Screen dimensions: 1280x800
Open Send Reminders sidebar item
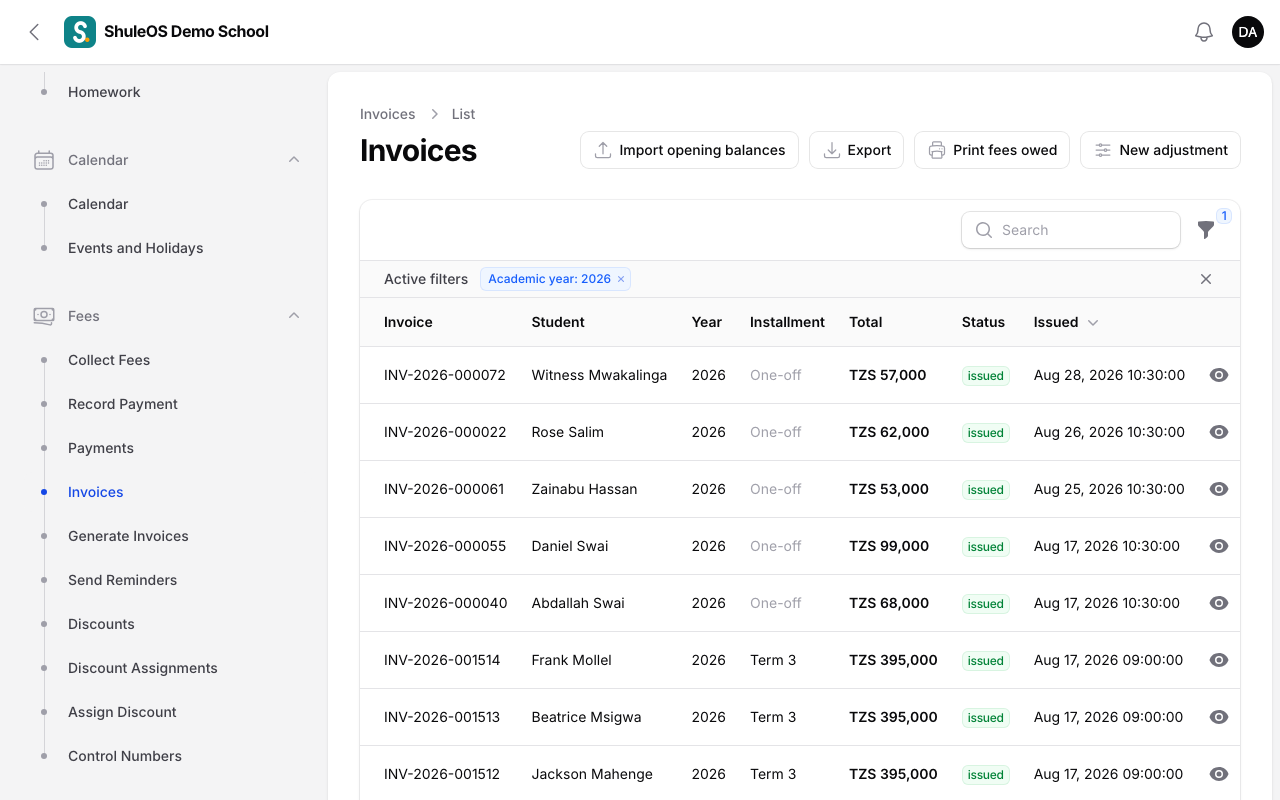pos(122,580)
